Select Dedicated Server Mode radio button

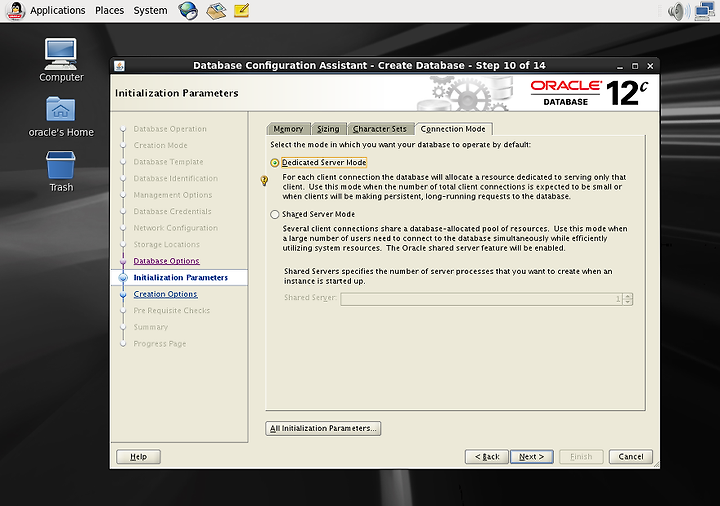tap(275, 163)
